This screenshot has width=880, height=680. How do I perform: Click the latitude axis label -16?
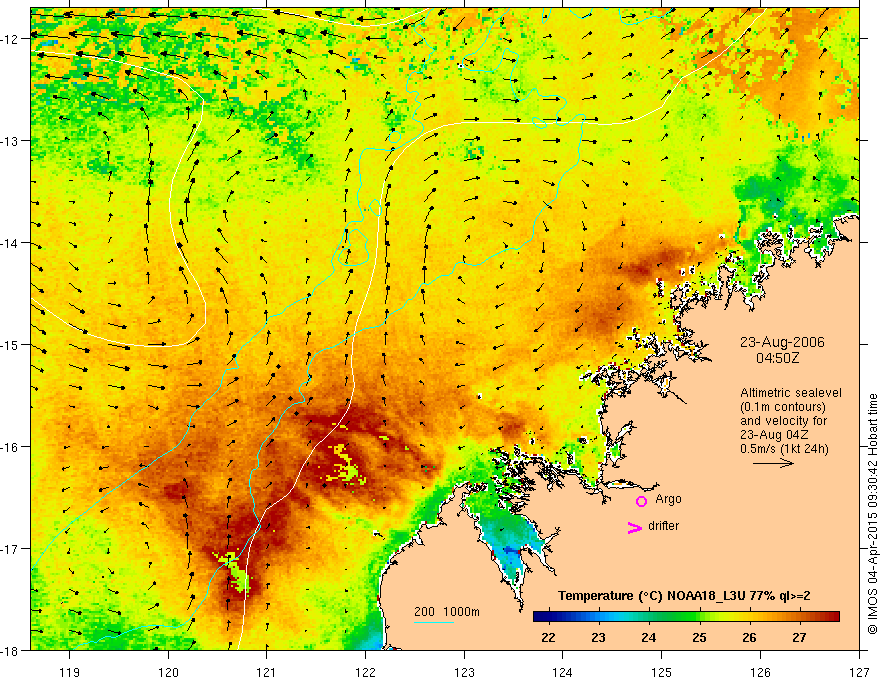tap(11, 447)
